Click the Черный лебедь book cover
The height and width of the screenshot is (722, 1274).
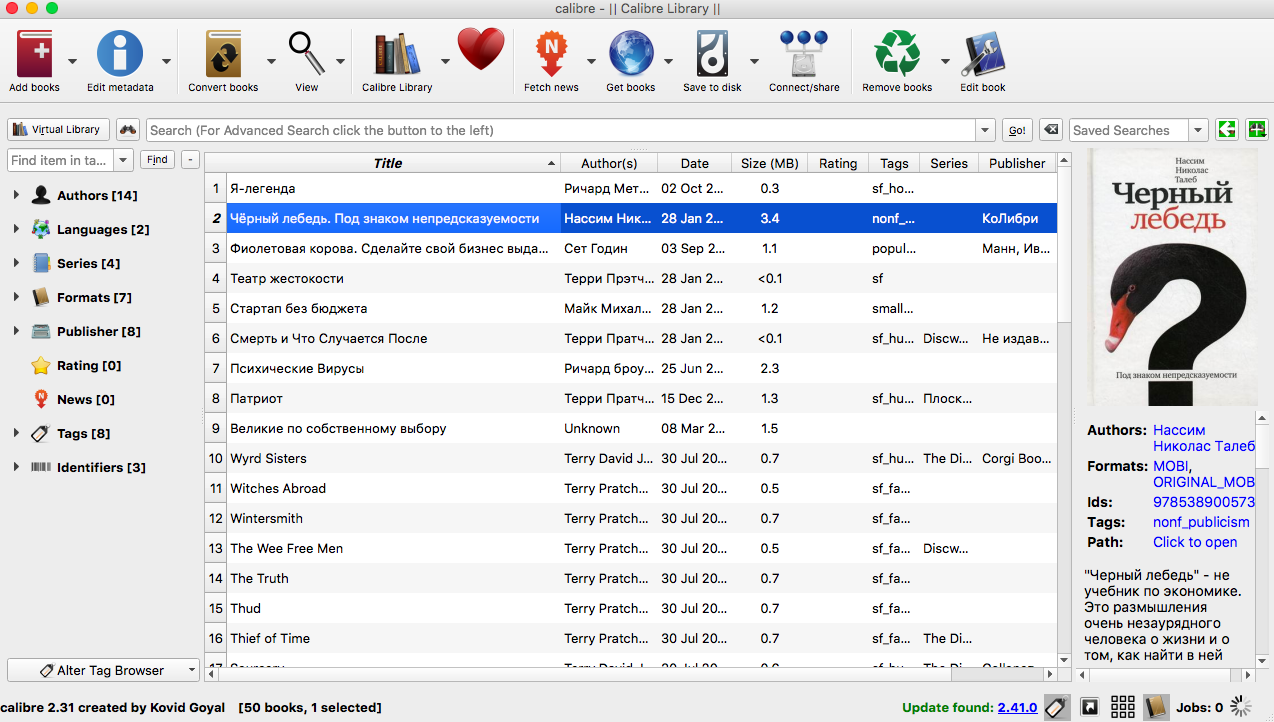click(1173, 277)
